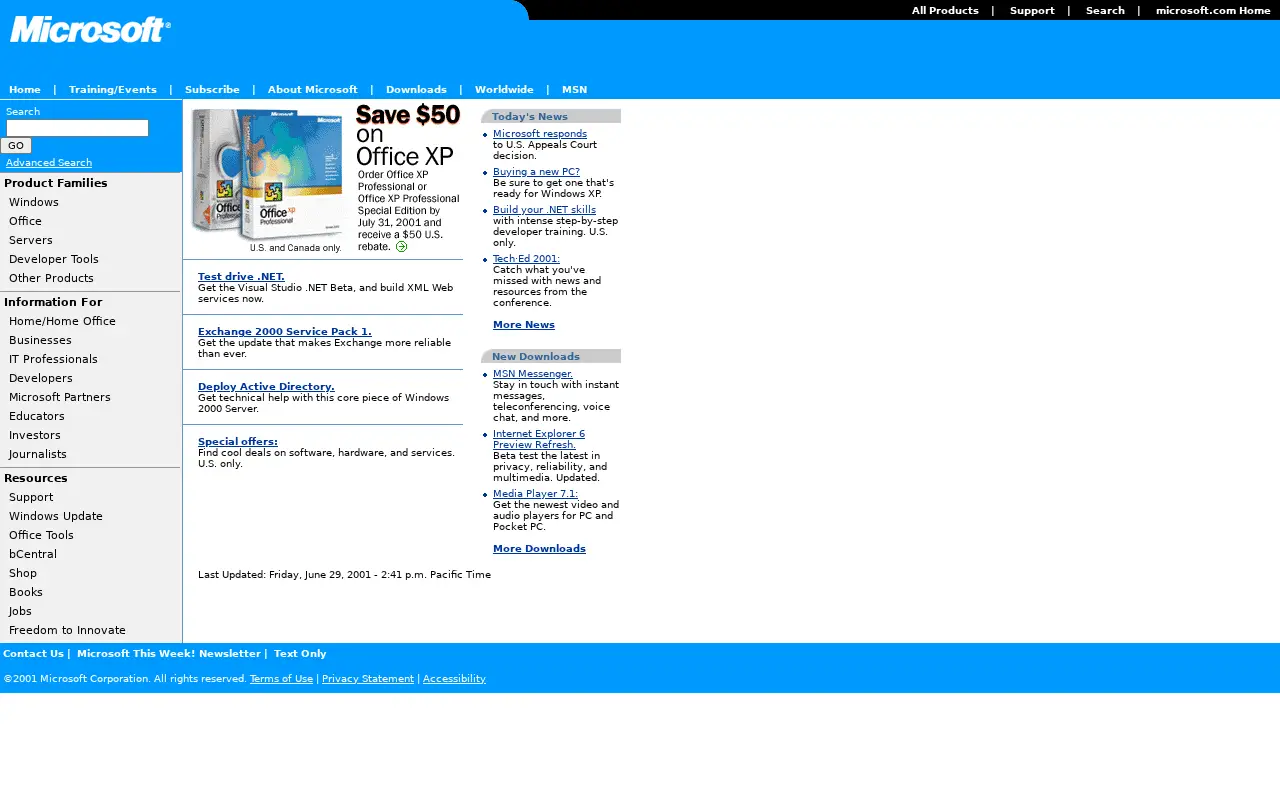Open Microsoft This Week! Newsletter link
This screenshot has width=1280, height=800.
point(169,654)
